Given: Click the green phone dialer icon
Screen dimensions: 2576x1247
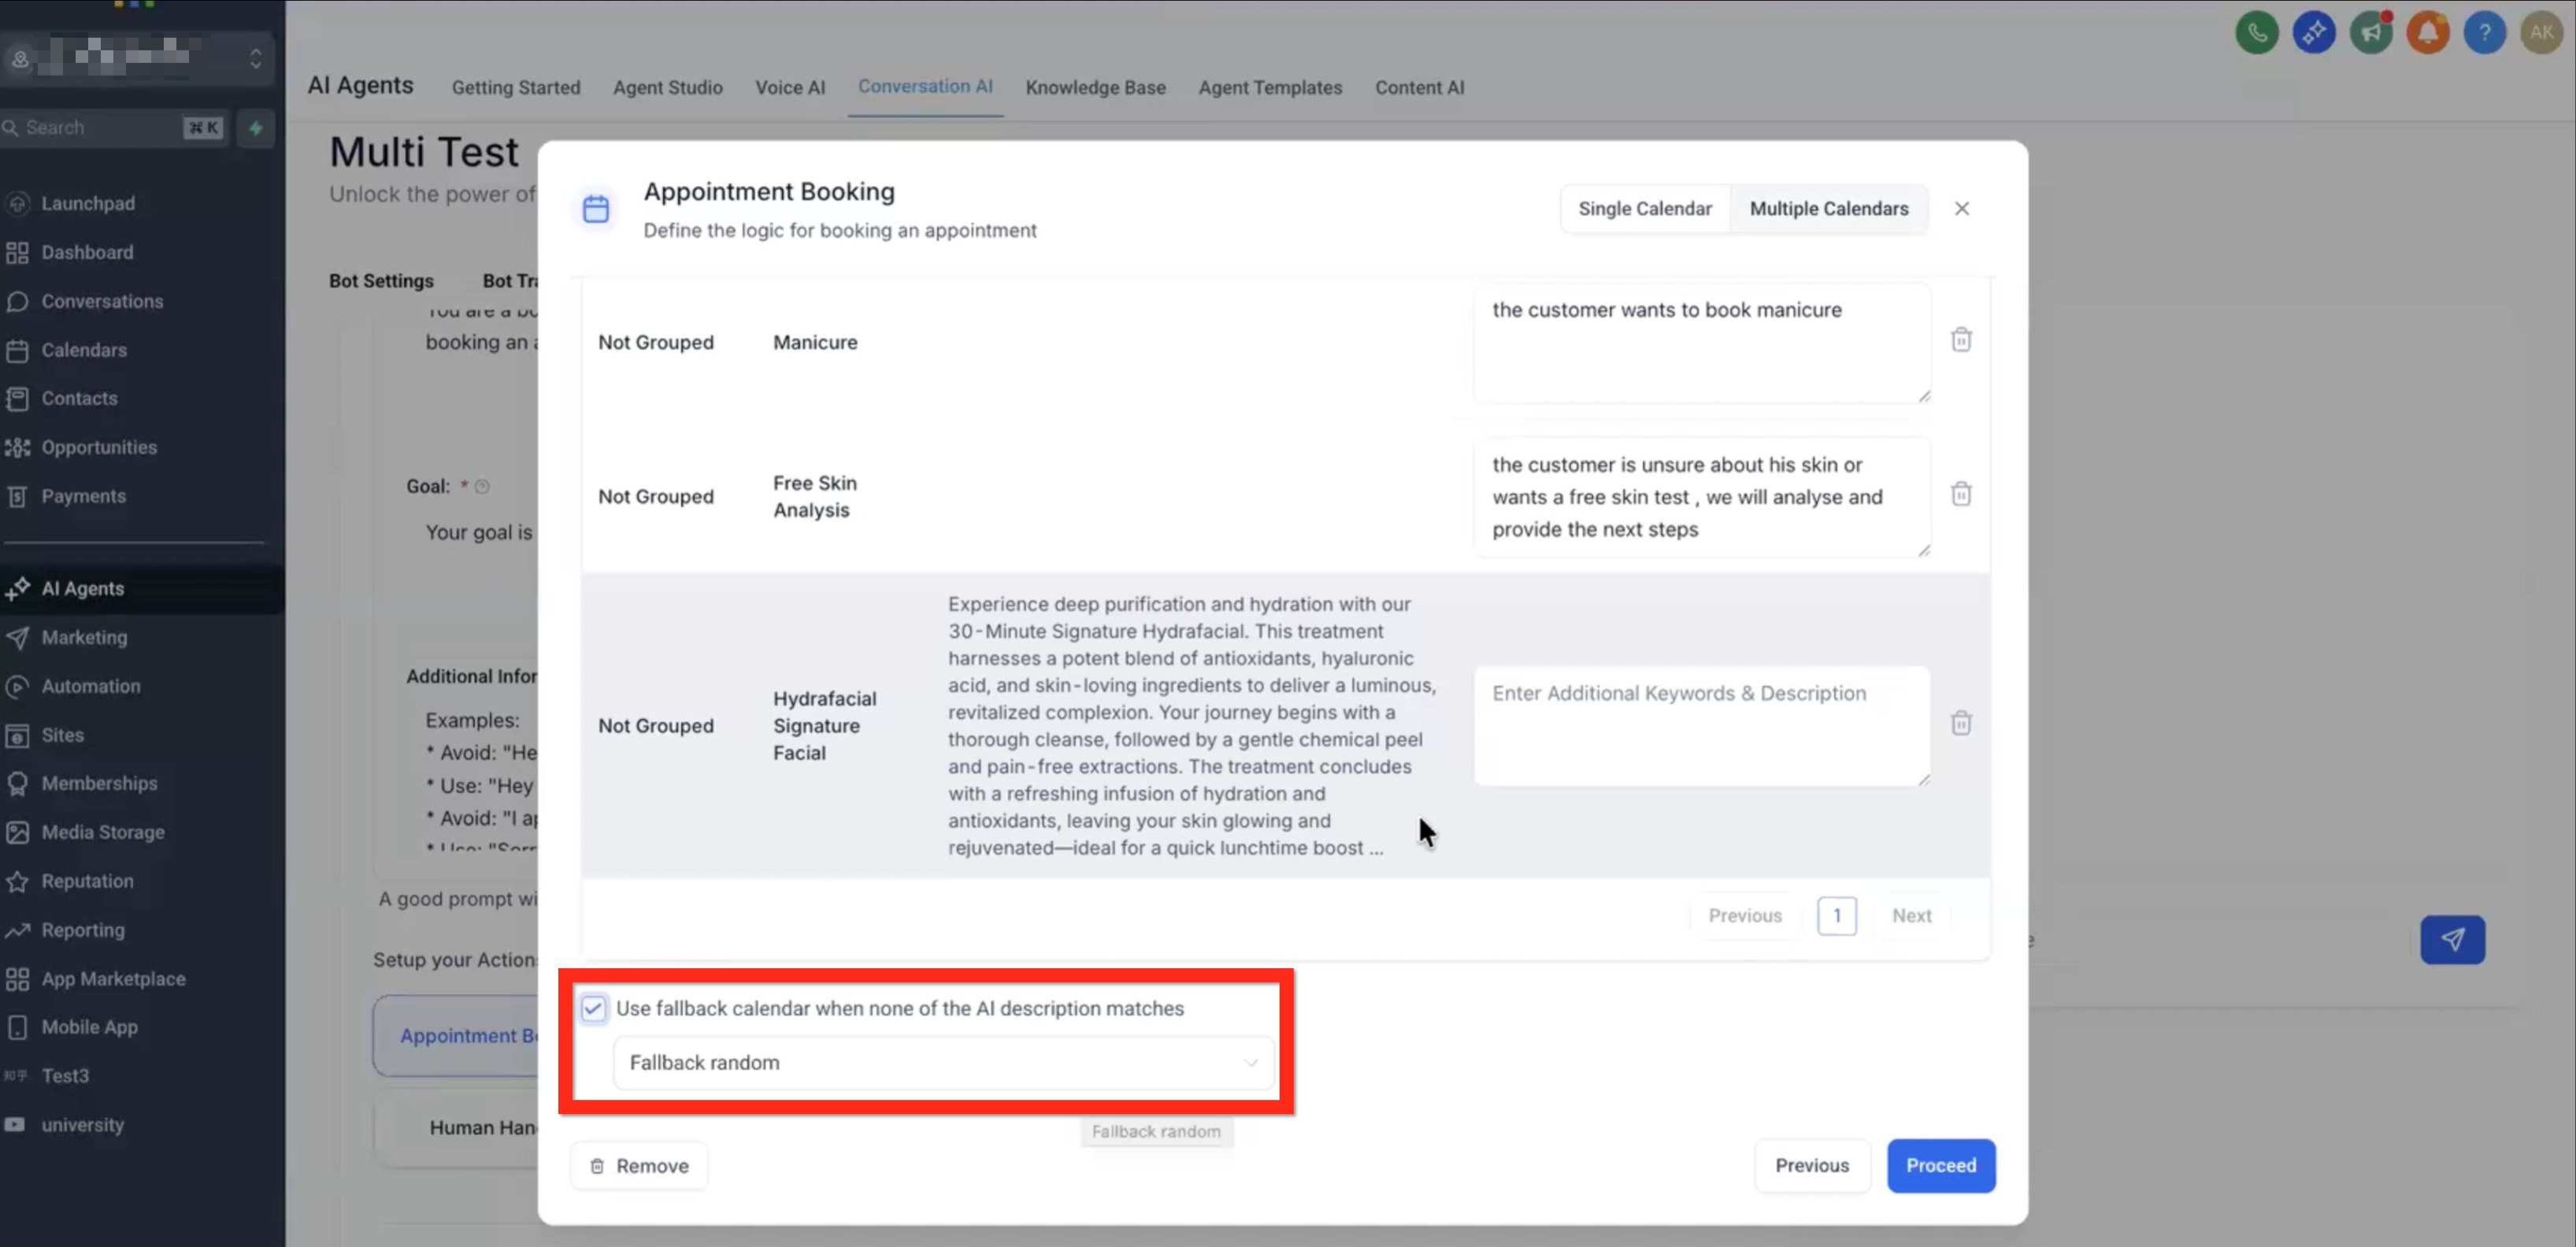Looking at the screenshot, I should point(2256,33).
